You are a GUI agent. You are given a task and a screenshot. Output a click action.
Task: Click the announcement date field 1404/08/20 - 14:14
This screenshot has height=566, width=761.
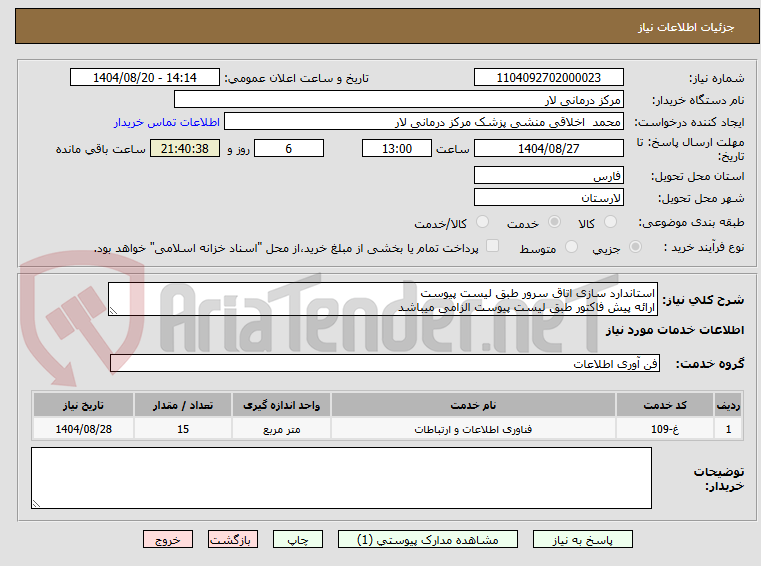145,78
